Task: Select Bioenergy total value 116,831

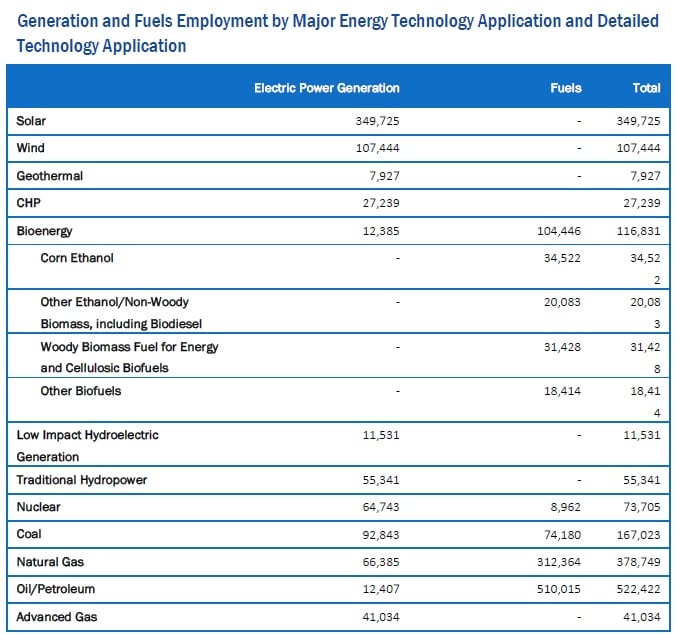Action: (638, 231)
